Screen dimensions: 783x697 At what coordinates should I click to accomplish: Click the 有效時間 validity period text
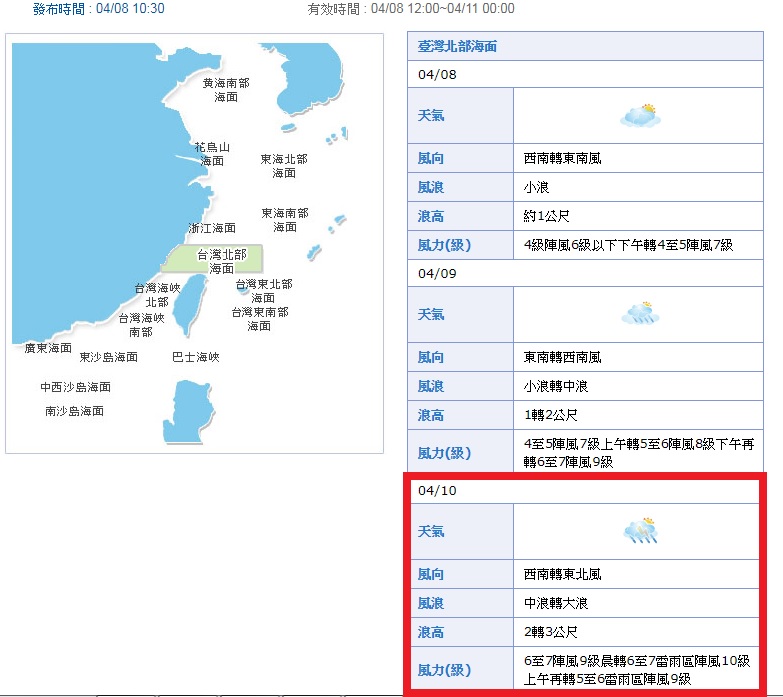pyautogui.click(x=411, y=8)
